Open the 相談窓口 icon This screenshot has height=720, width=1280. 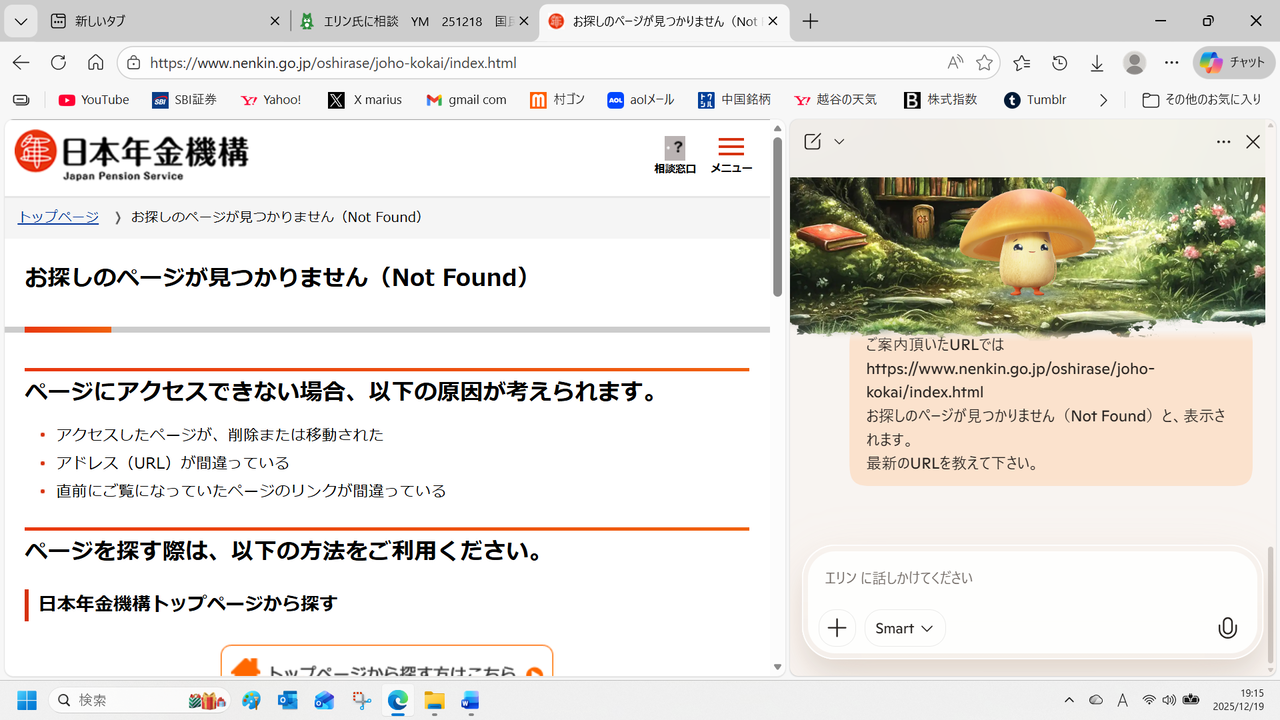click(675, 155)
